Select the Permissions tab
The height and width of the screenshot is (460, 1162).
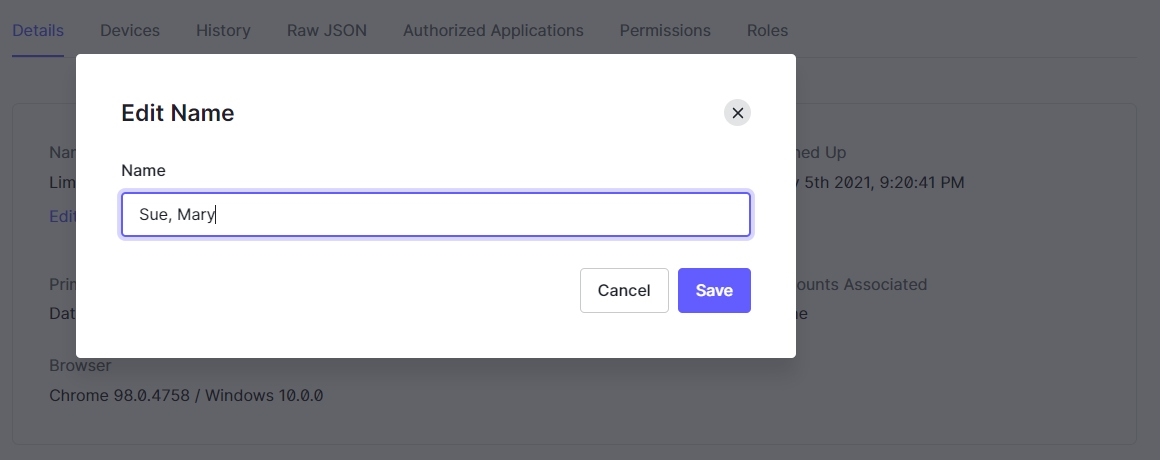click(x=665, y=30)
